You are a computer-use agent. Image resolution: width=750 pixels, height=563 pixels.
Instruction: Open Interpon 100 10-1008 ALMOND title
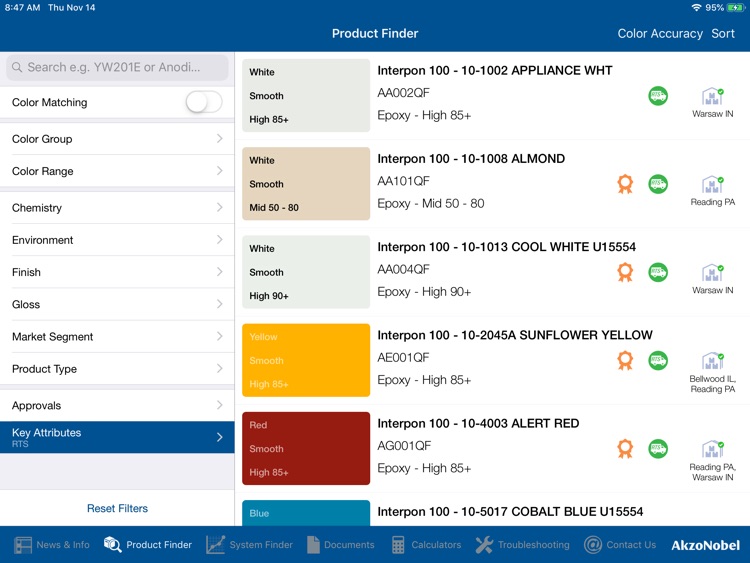pyautogui.click(x=471, y=159)
